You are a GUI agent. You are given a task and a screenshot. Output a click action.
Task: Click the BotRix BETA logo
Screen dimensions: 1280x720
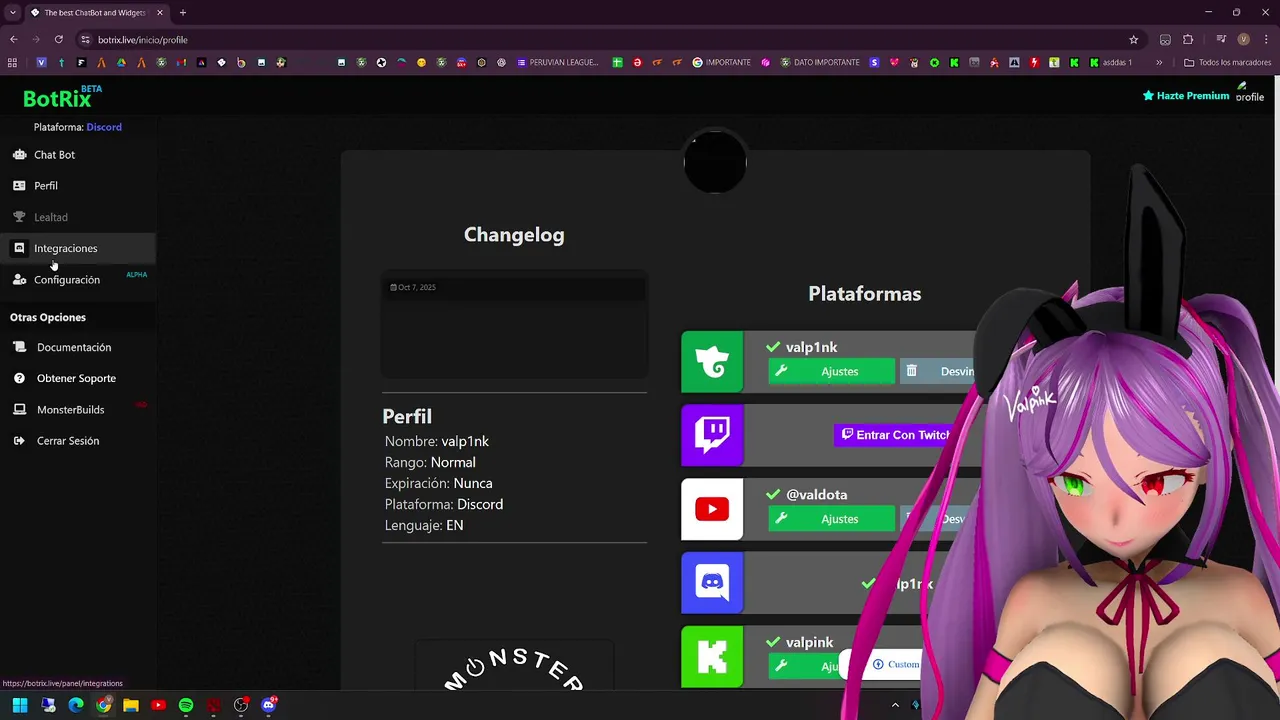pyautogui.click(x=62, y=97)
